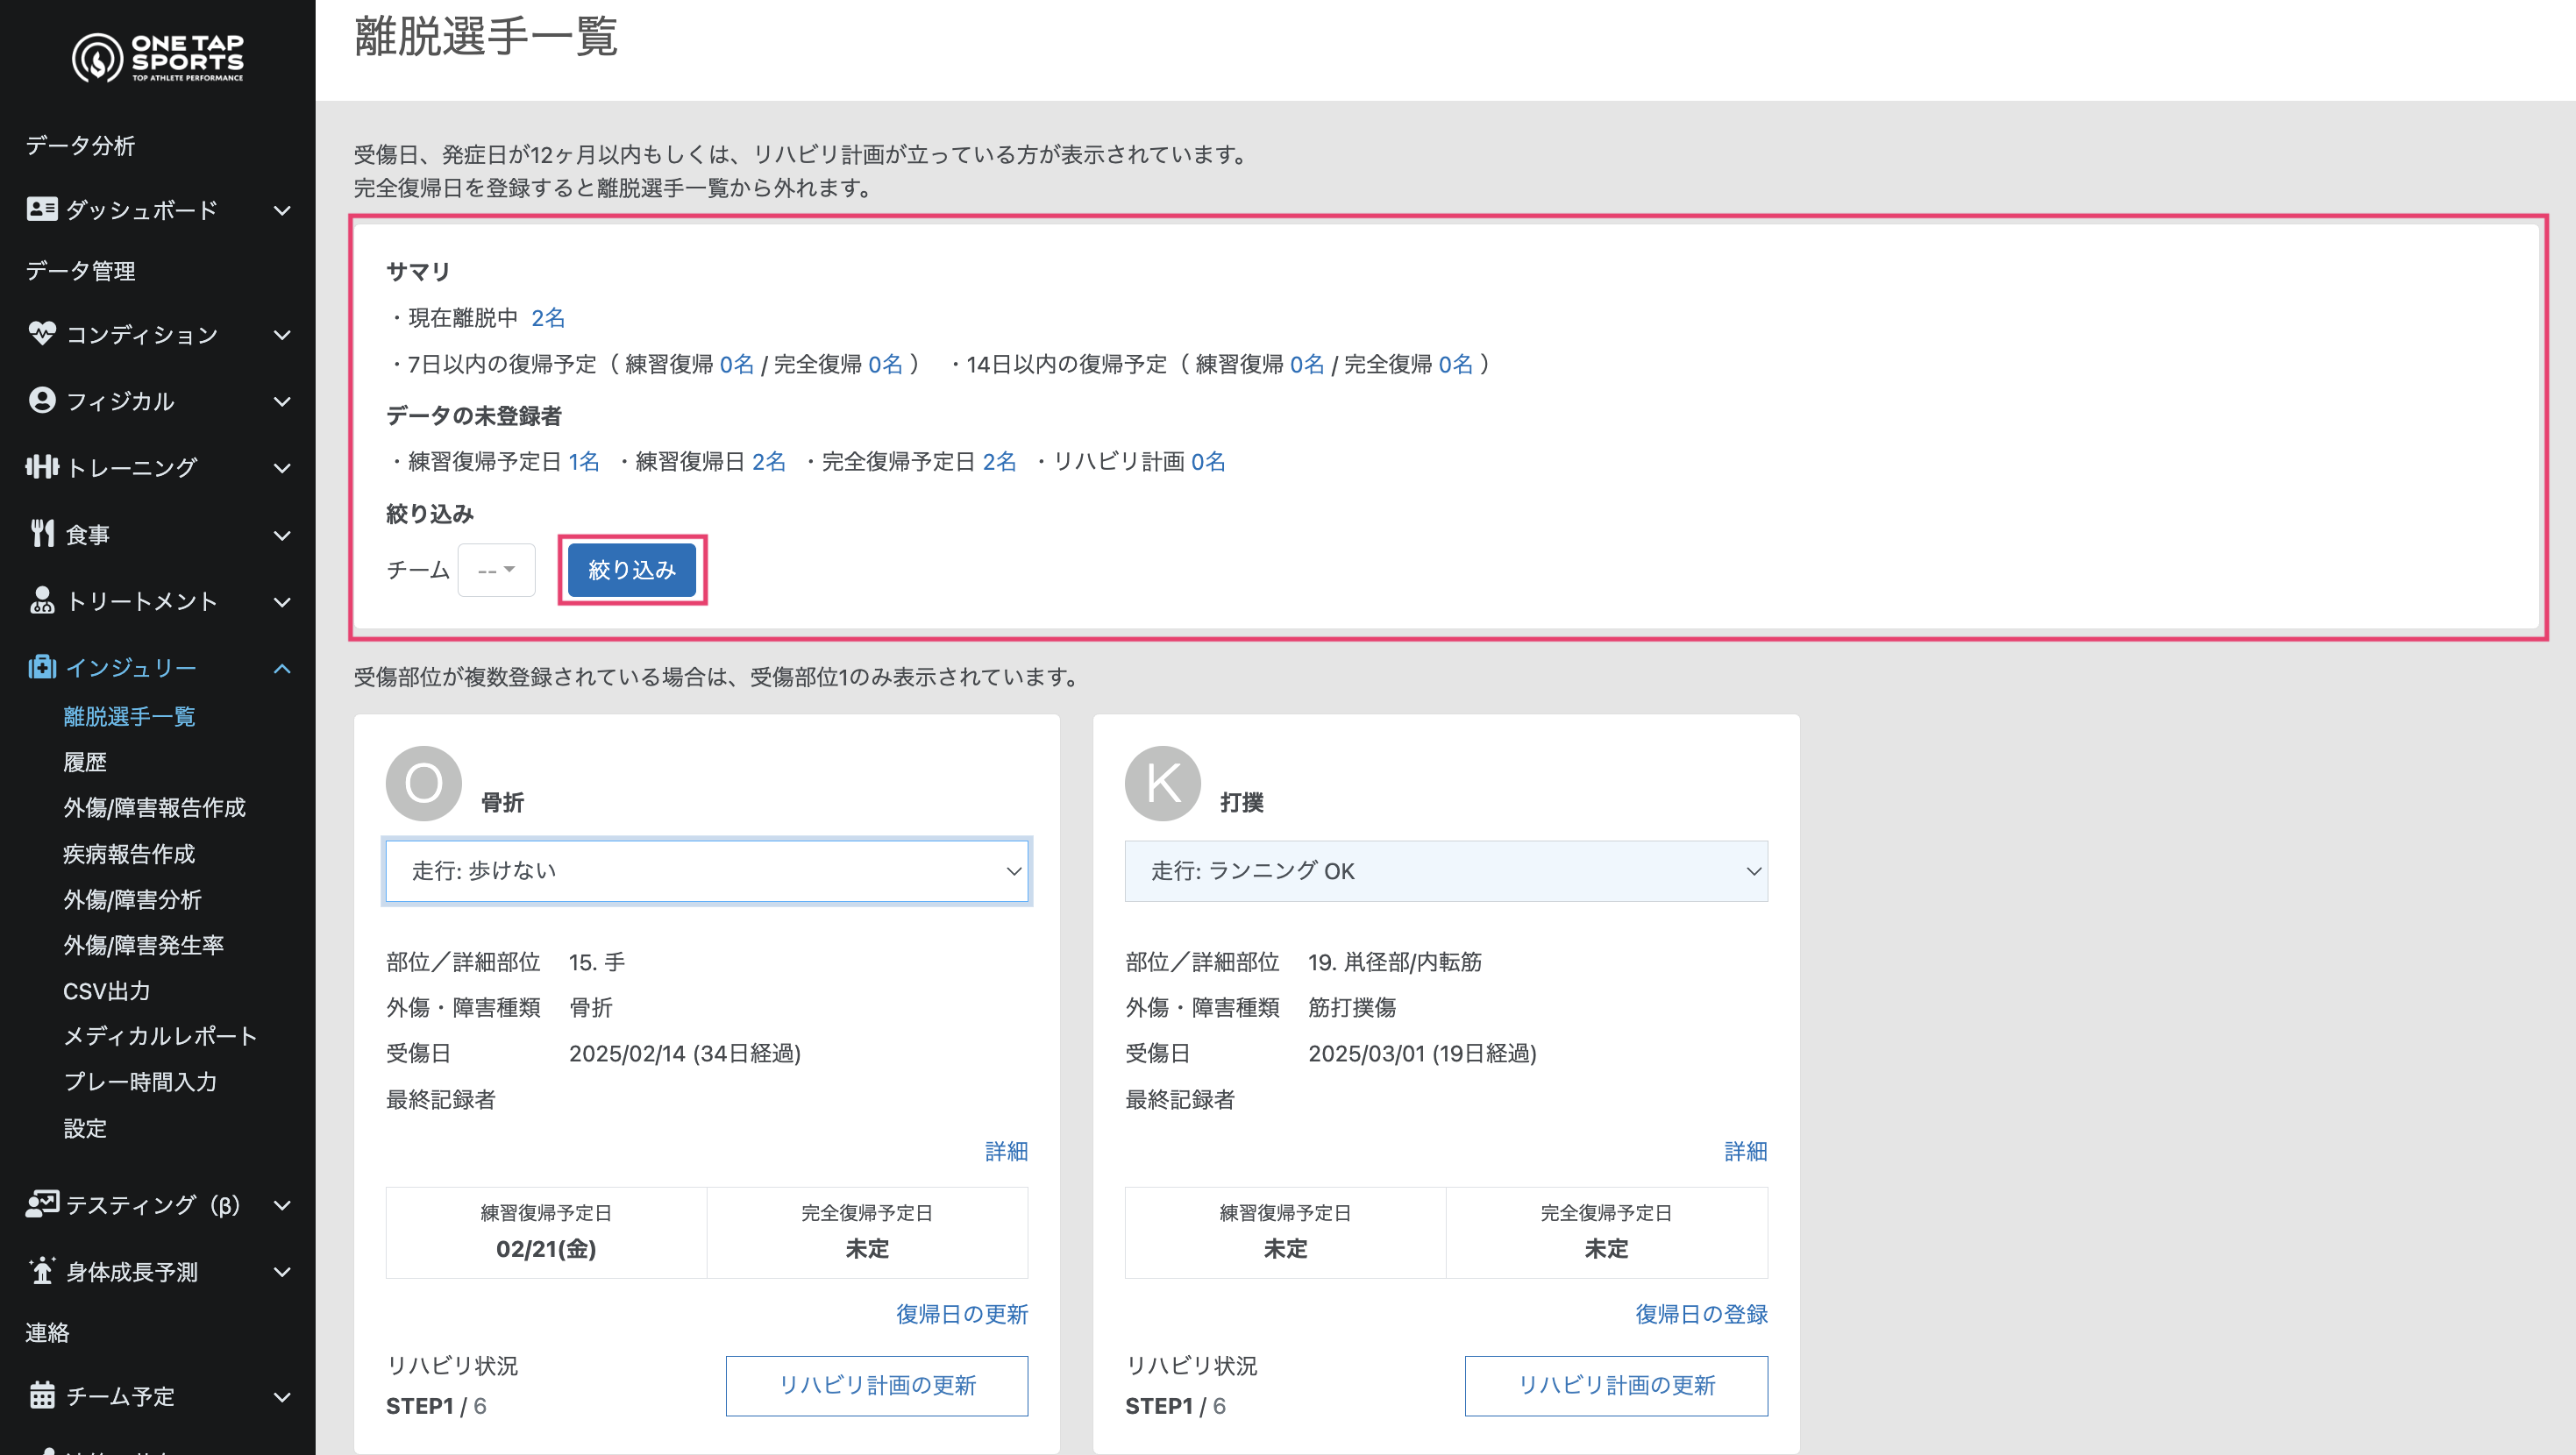Expand the 身体成長予測 chevron

282,1272
